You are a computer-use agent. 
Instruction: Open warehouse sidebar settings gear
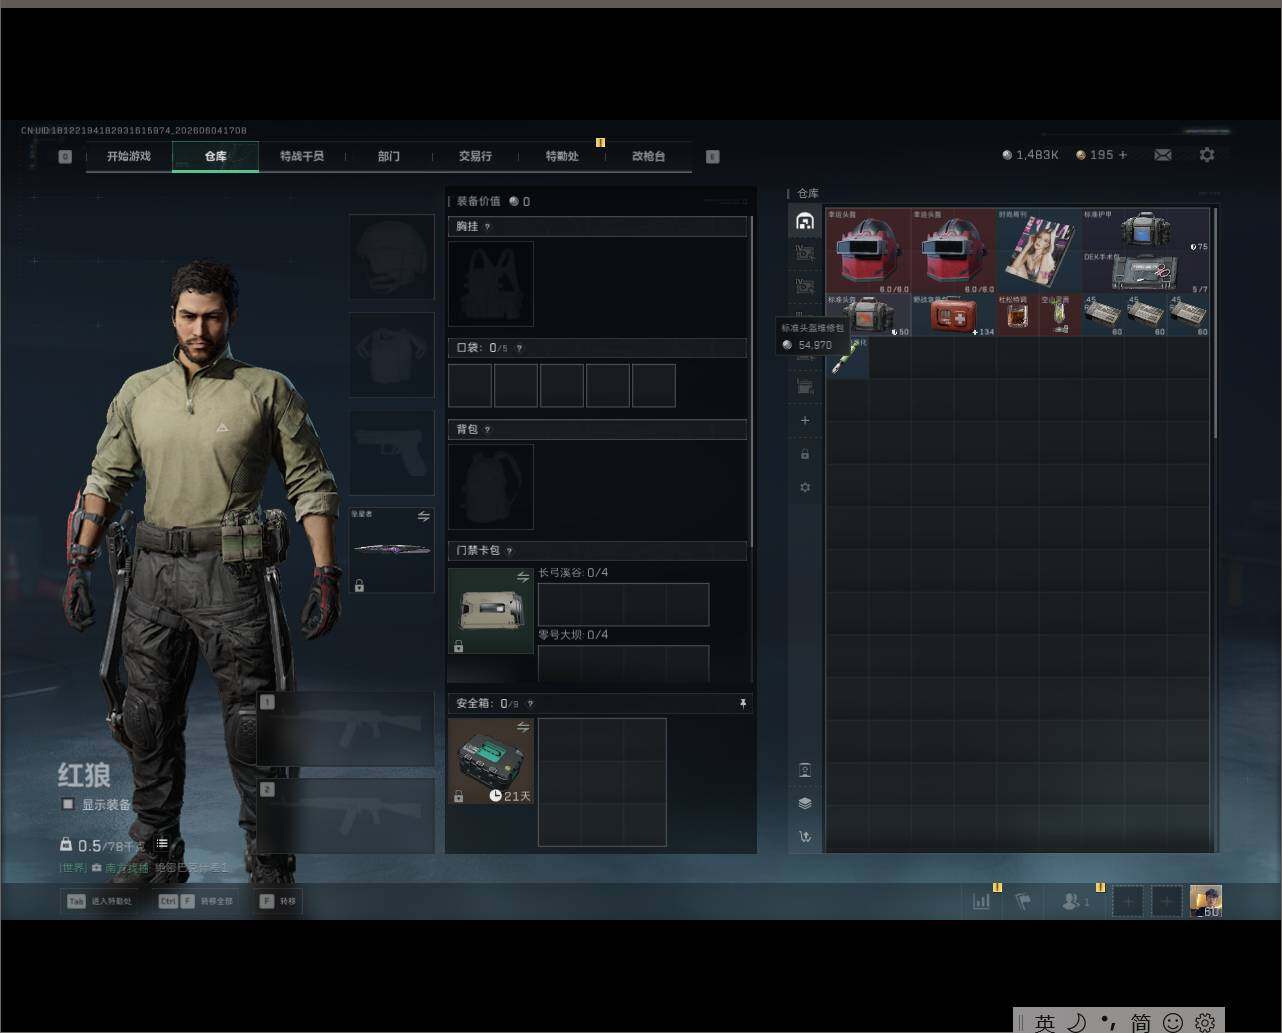[x=805, y=488]
